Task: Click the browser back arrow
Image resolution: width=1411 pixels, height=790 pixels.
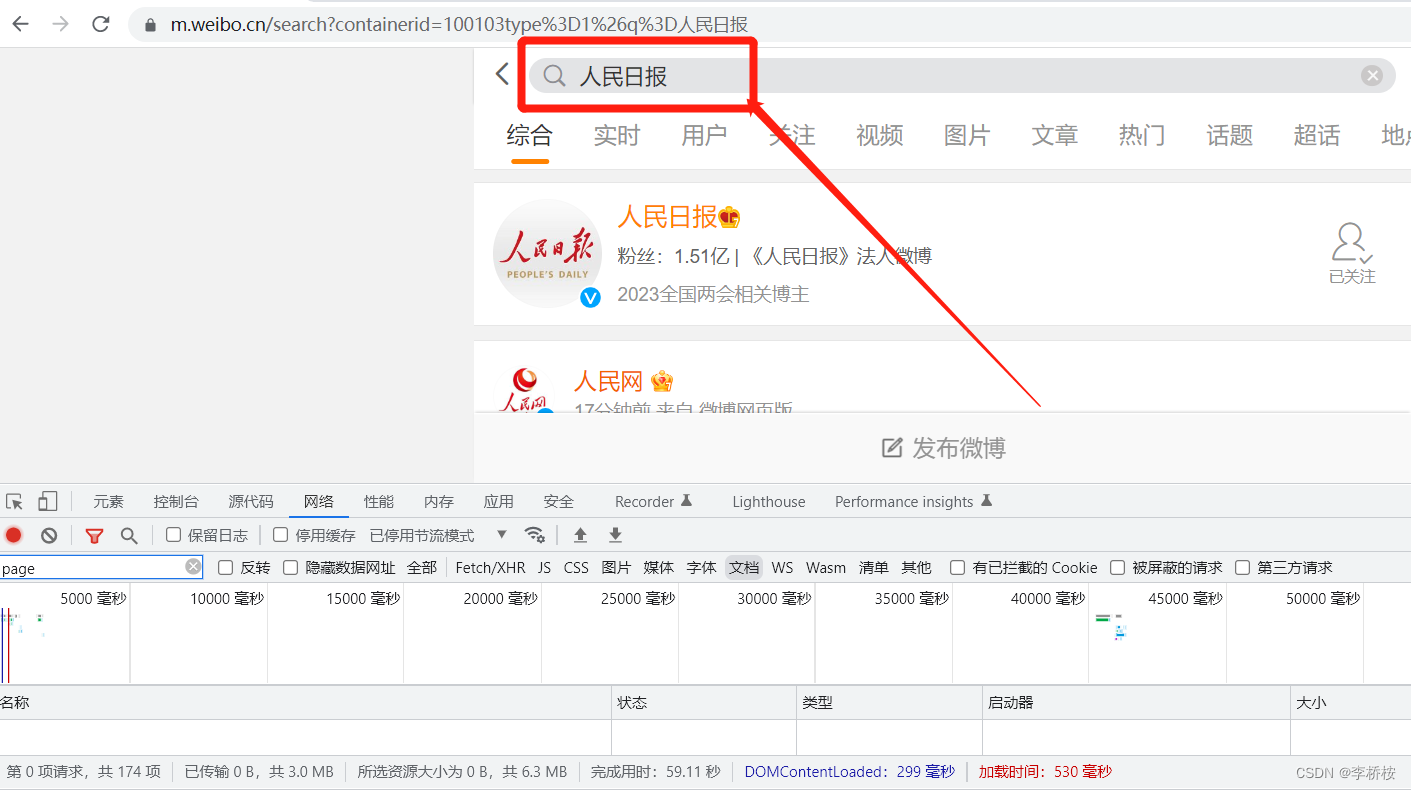Action: [x=20, y=24]
